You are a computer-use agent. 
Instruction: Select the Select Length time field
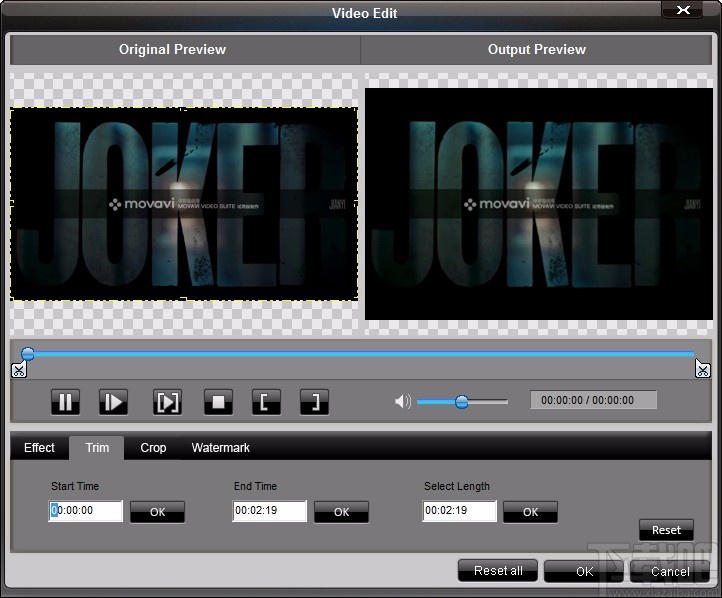point(459,511)
